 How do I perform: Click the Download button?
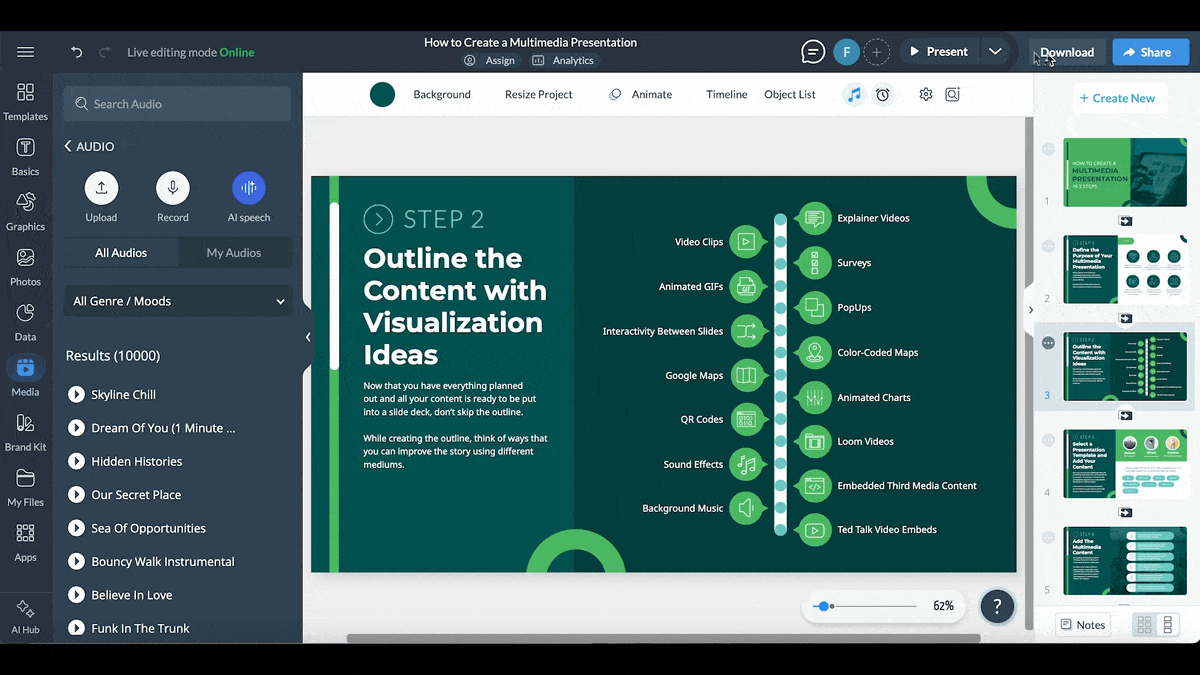tap(1067, 52)
